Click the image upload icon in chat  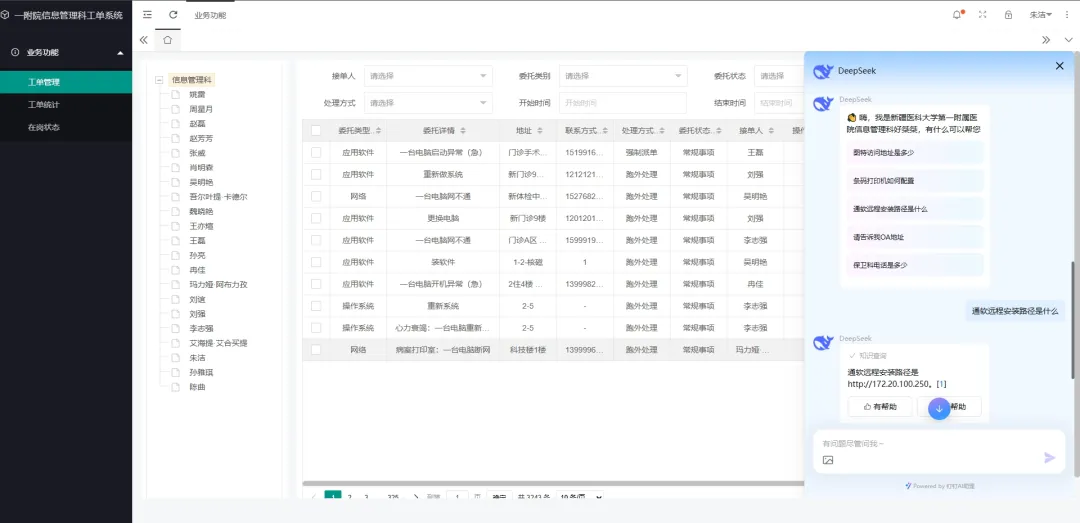coord(828,460)
